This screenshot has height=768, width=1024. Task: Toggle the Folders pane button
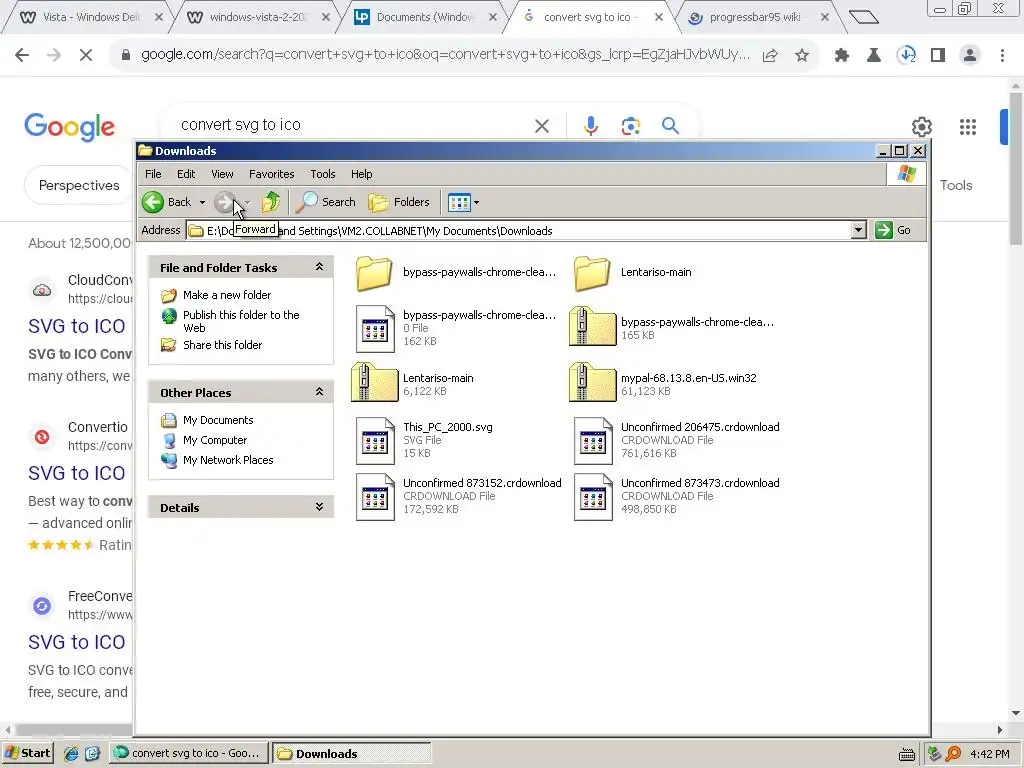click(x=399, y=202)
